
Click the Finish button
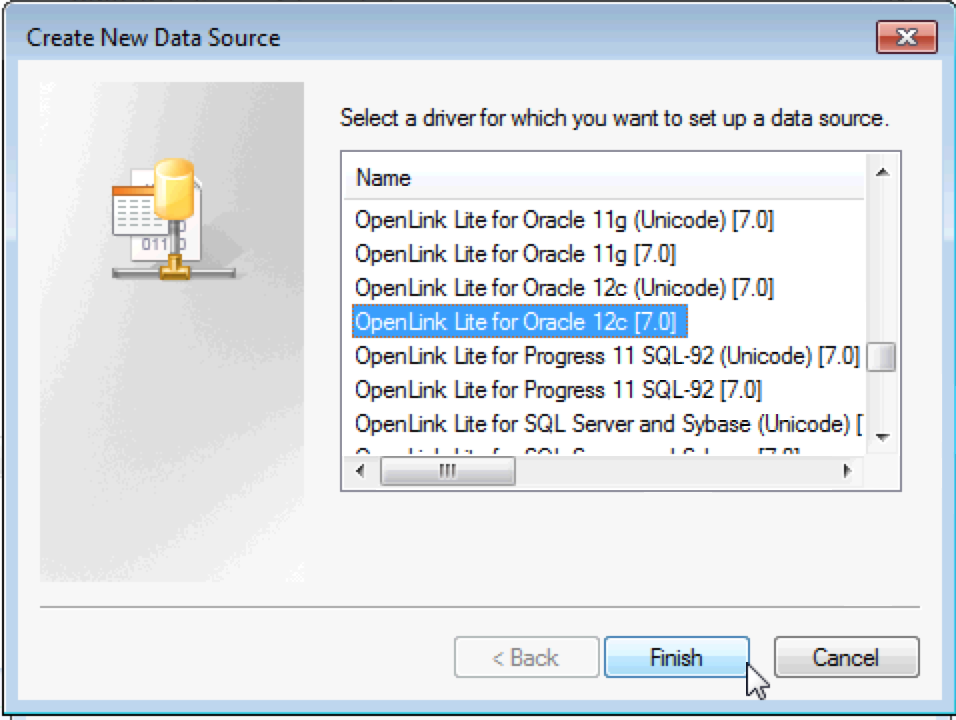(x=676, y=658)
